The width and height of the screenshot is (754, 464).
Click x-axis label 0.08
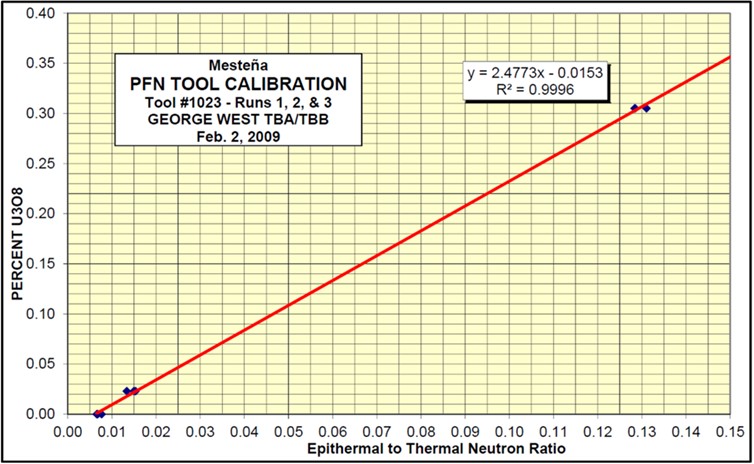421,431
